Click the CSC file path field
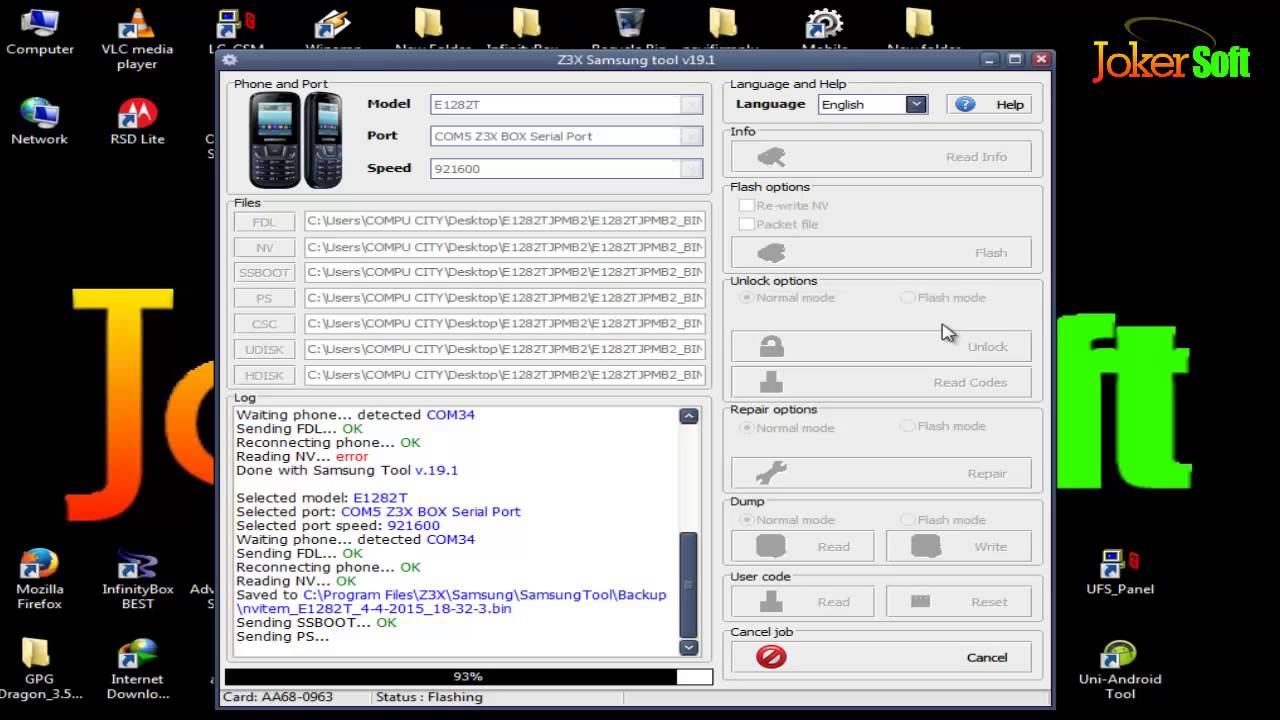Image resolution: width=1280 pixels, height=720 pixels. coord(505,323)
